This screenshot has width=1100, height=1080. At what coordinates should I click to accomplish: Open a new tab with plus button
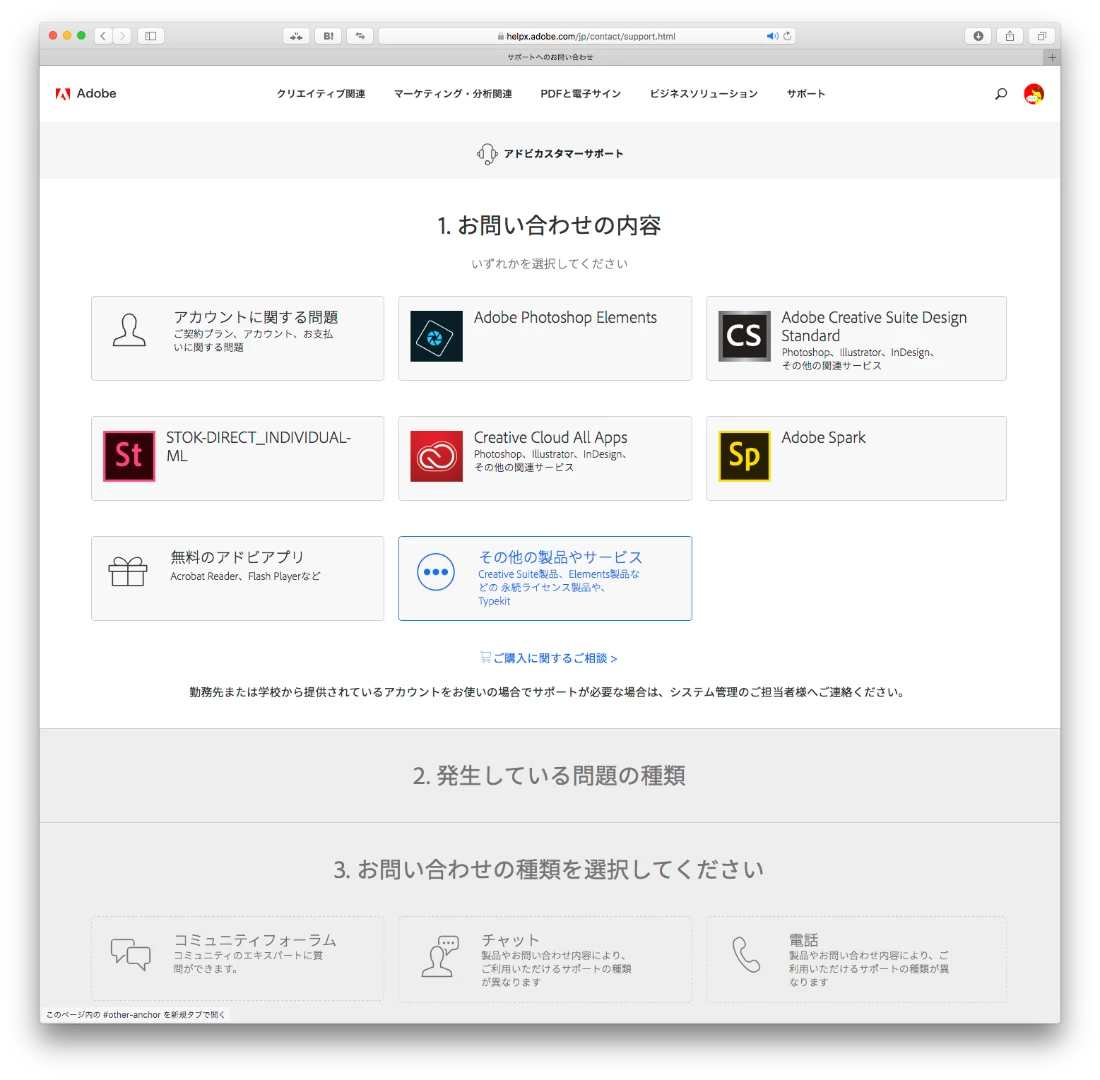click(1052, 58)
